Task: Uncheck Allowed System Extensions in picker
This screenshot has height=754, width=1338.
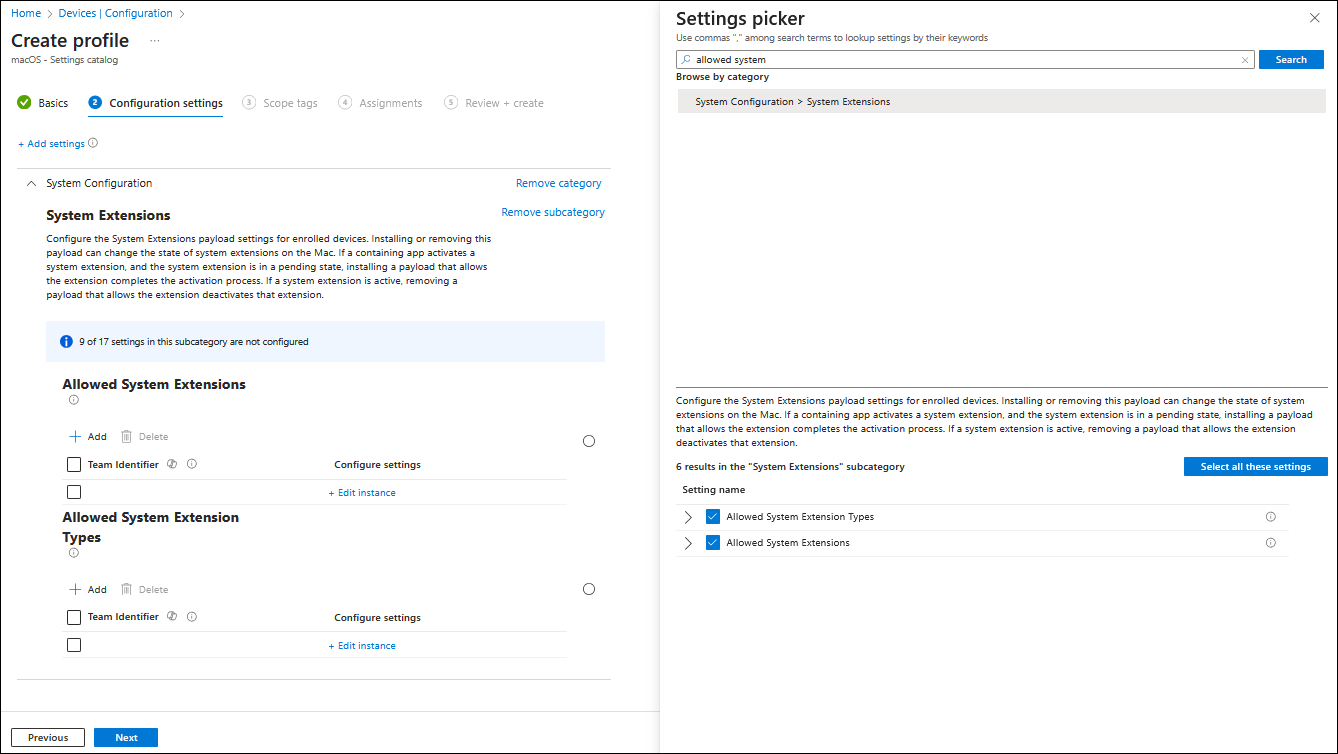Action: [713, 543]
